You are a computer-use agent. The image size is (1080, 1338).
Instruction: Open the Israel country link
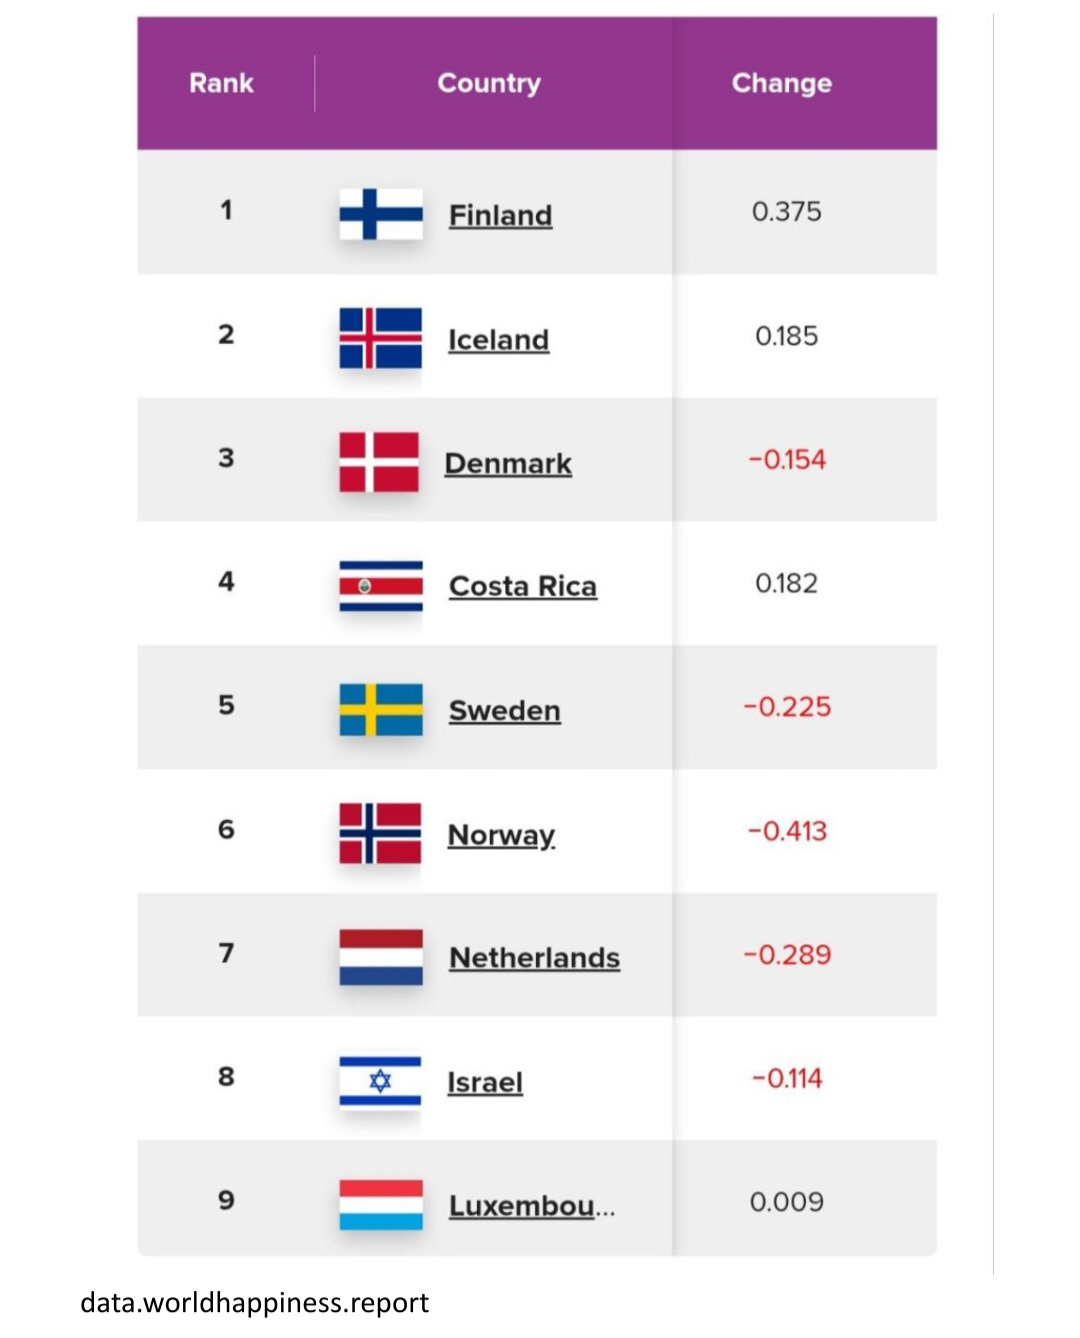click(485, 1082)
